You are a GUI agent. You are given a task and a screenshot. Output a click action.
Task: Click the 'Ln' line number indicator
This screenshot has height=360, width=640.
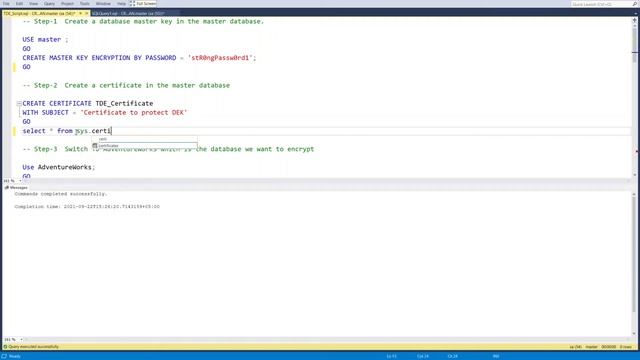pos(391,356)
